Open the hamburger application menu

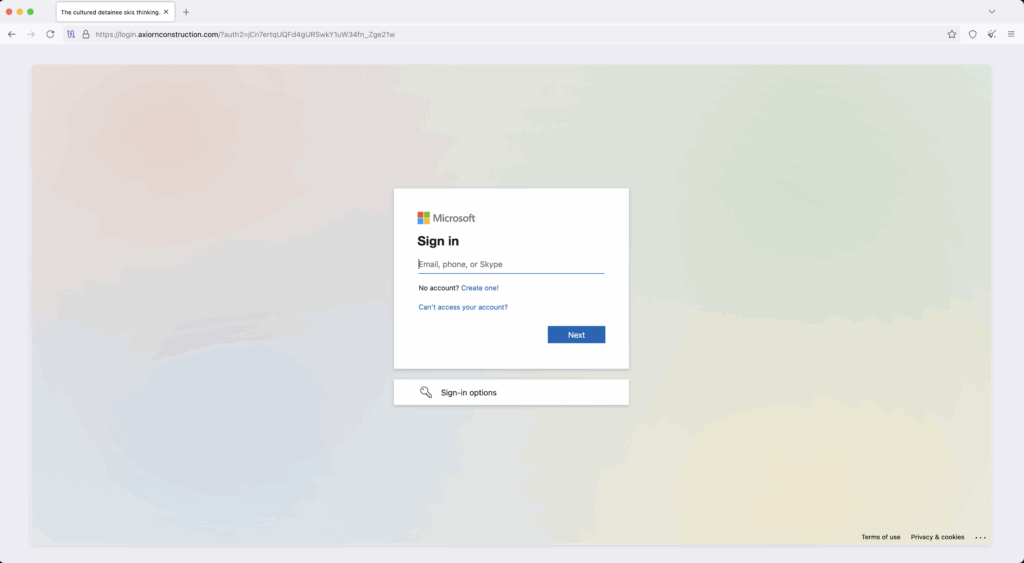click(x=1011, y=34)
